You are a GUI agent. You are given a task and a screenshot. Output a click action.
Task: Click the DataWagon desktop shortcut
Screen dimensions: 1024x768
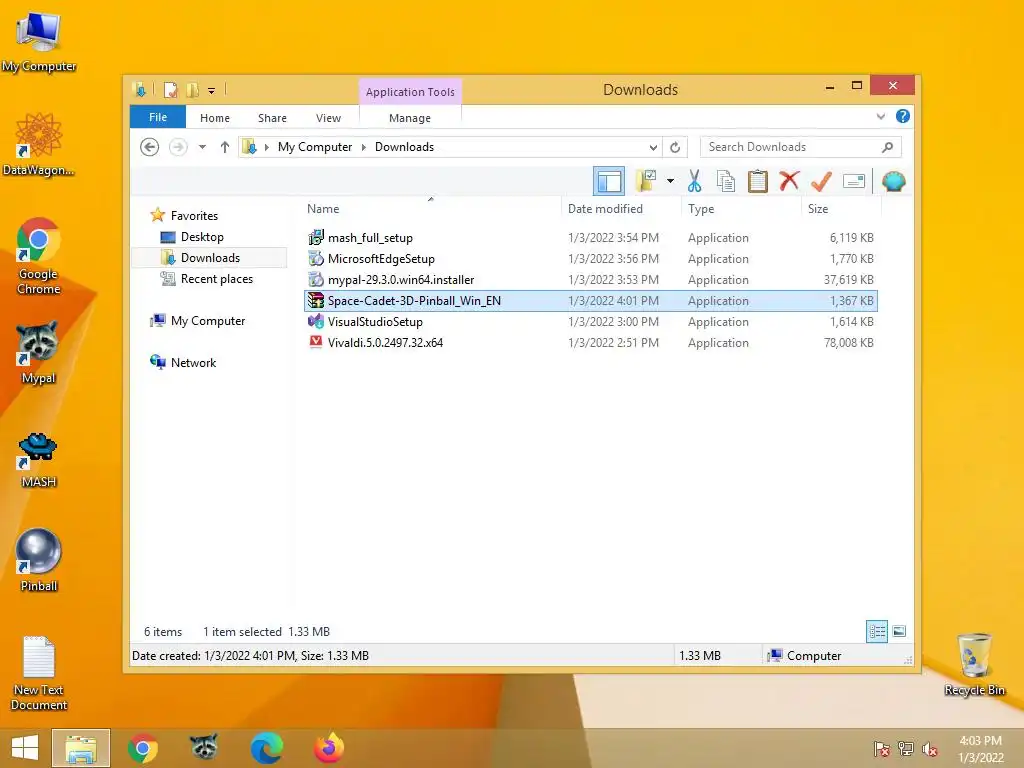click(x=39, y=144)
